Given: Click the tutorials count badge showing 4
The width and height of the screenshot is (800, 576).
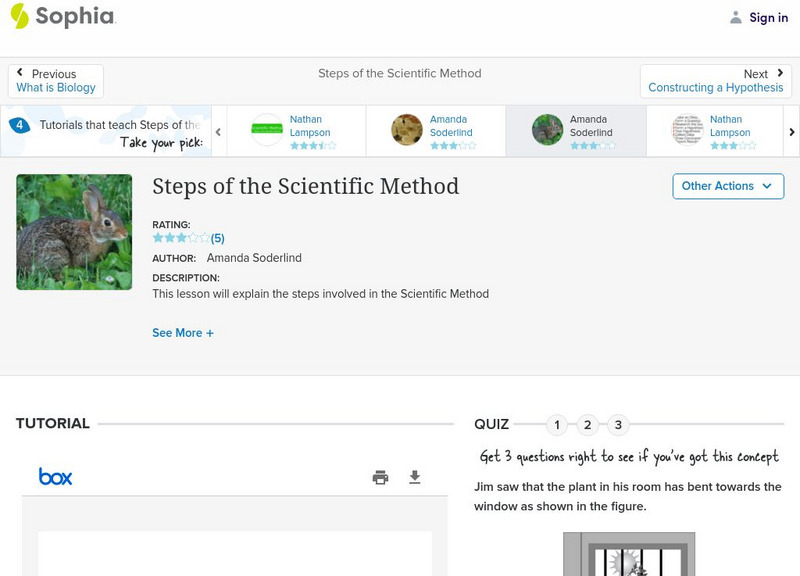Looking at the screenshot, I should (19, 125).
